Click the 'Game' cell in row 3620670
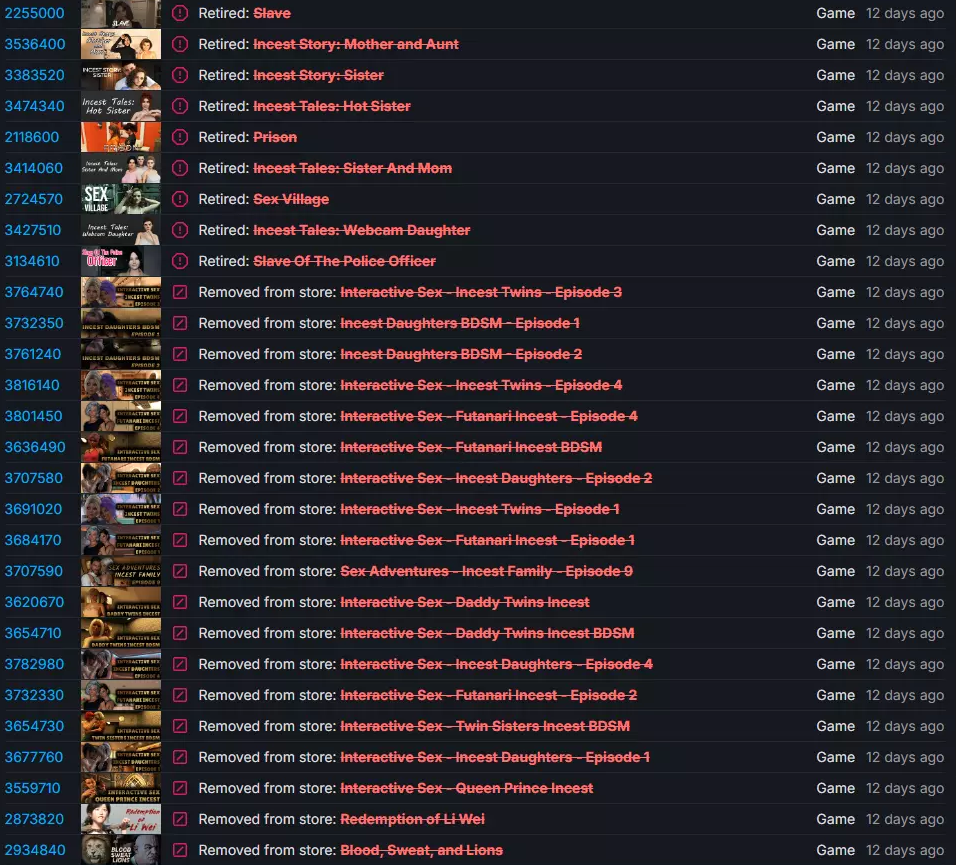 835,602
